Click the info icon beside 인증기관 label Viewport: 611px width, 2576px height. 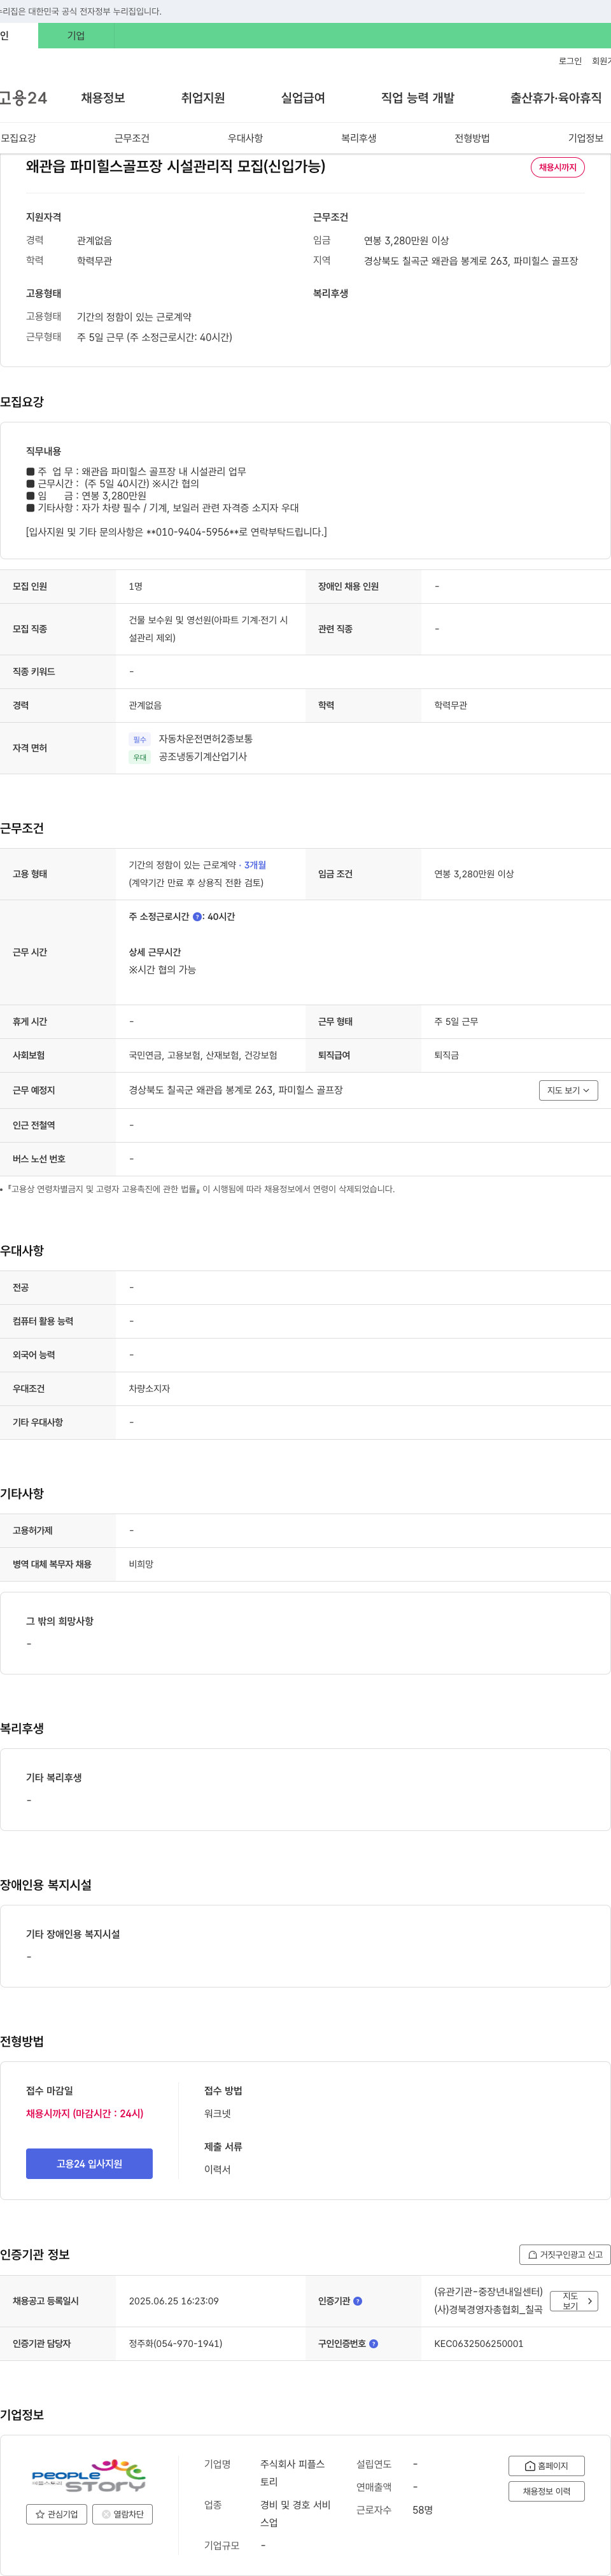tap(358, 2300)
